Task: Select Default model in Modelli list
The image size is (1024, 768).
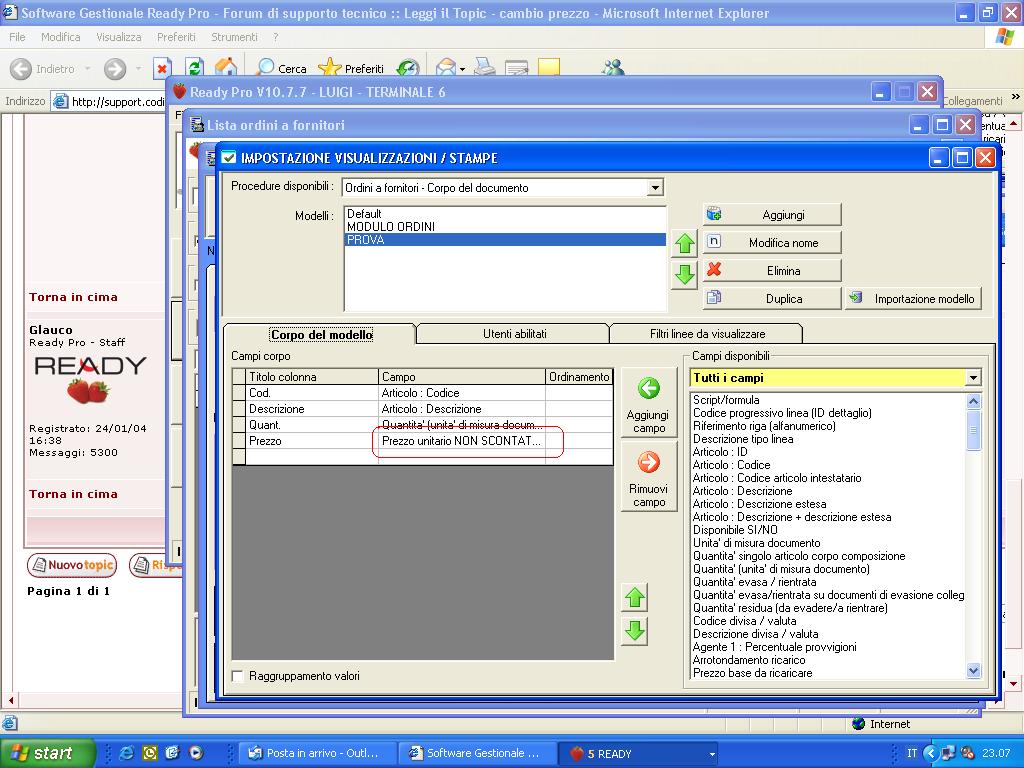Action: tap(505, 214)
